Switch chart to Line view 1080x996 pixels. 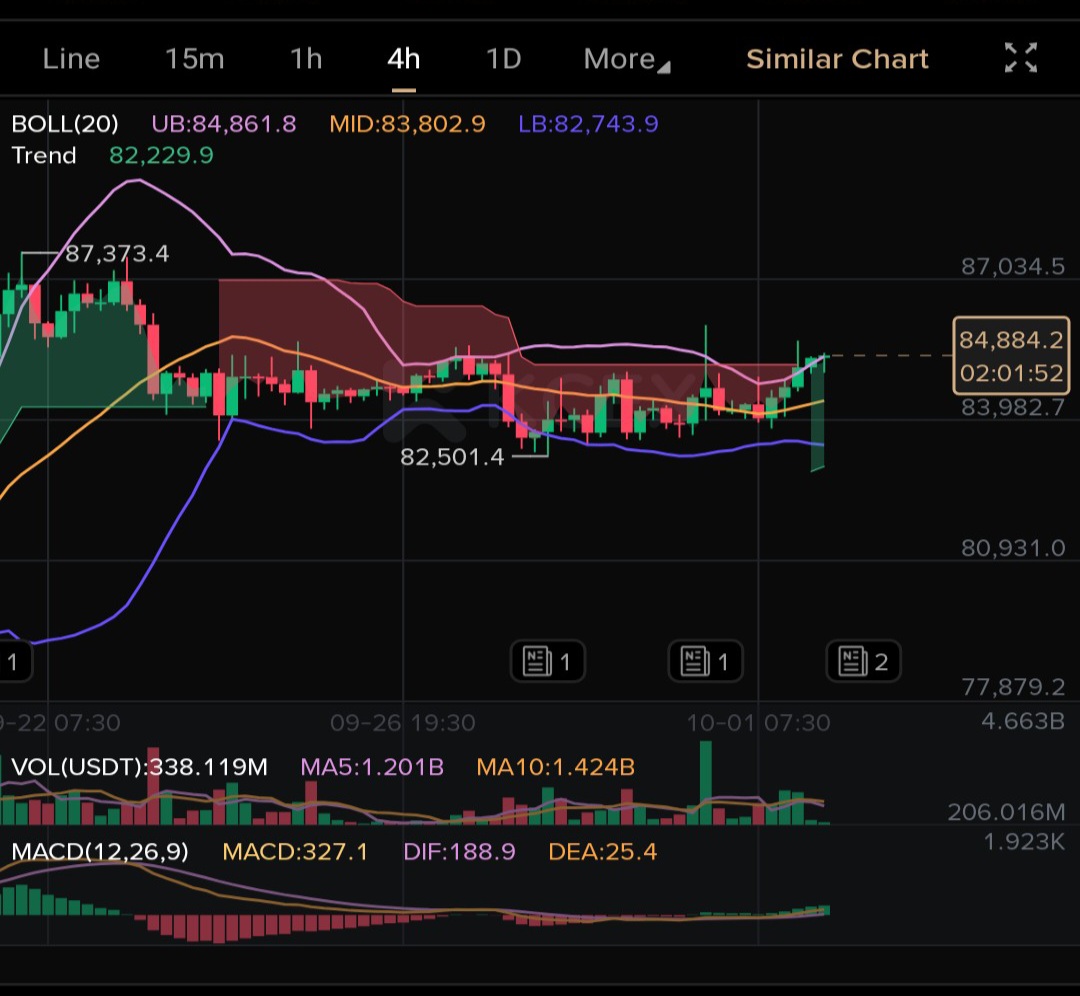coord(71,59)
